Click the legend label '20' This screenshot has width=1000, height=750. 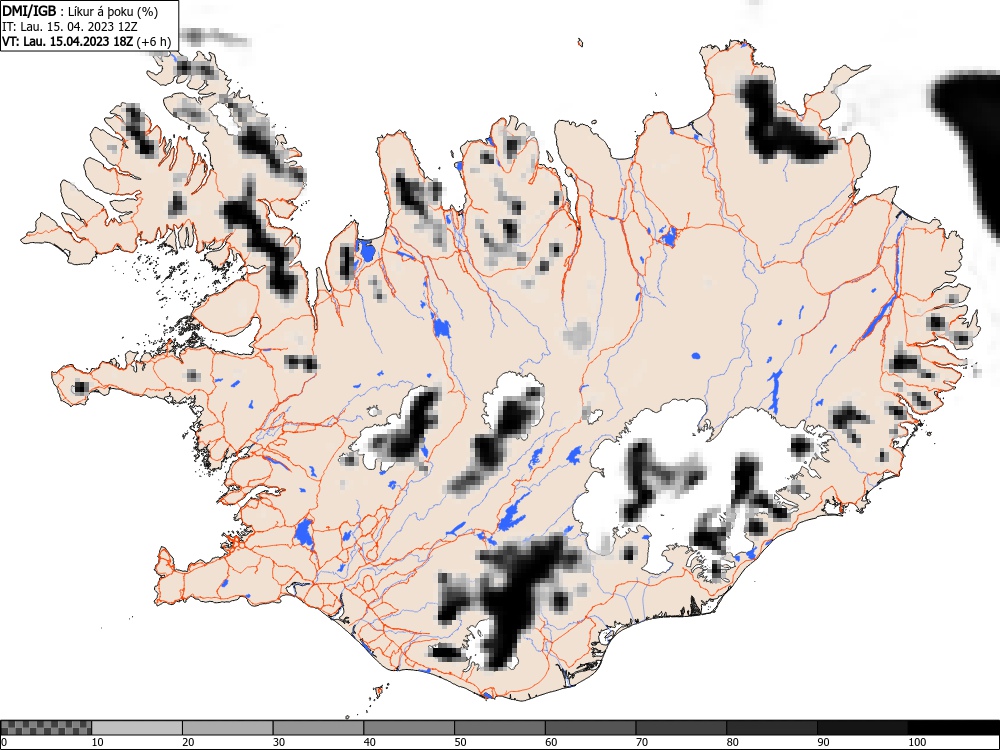pos(188,742)
